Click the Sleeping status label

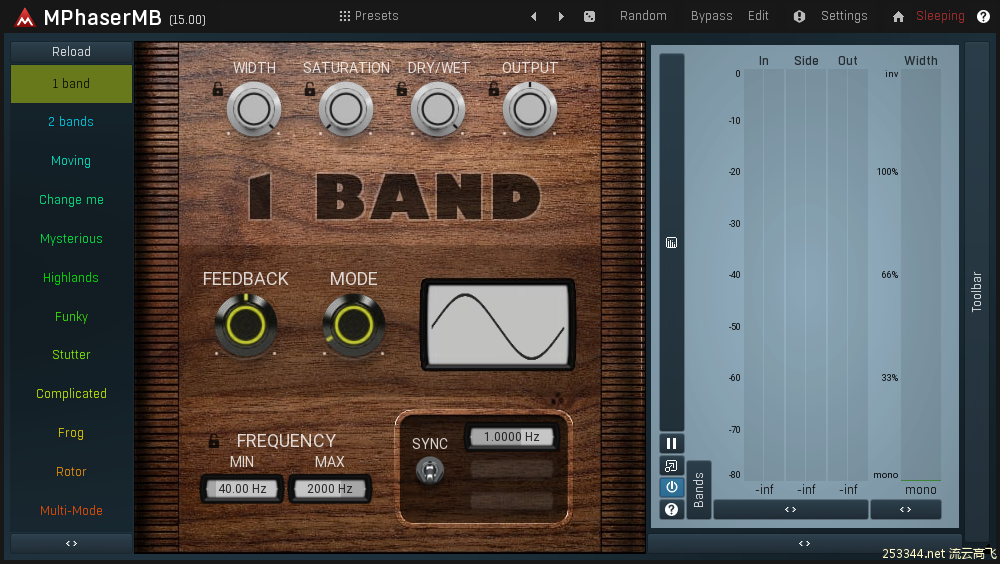(940, 16)
